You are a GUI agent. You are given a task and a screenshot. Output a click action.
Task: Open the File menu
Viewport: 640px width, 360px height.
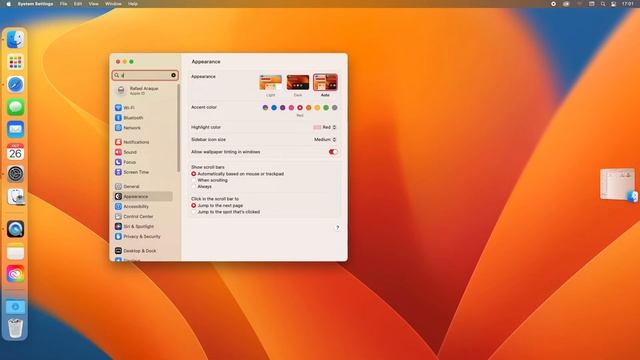[63, 4]
